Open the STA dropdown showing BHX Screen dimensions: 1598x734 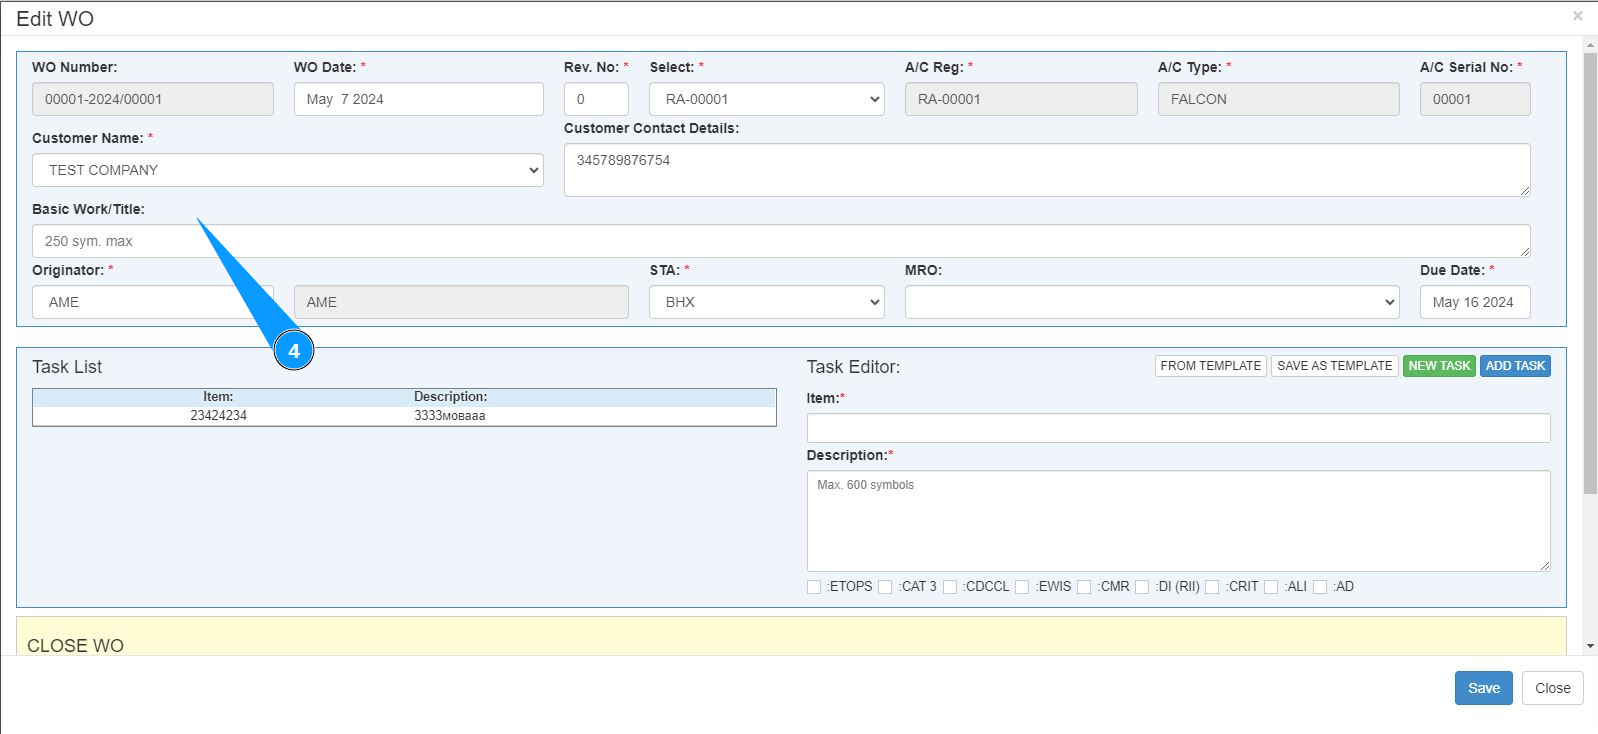(766, 302)
